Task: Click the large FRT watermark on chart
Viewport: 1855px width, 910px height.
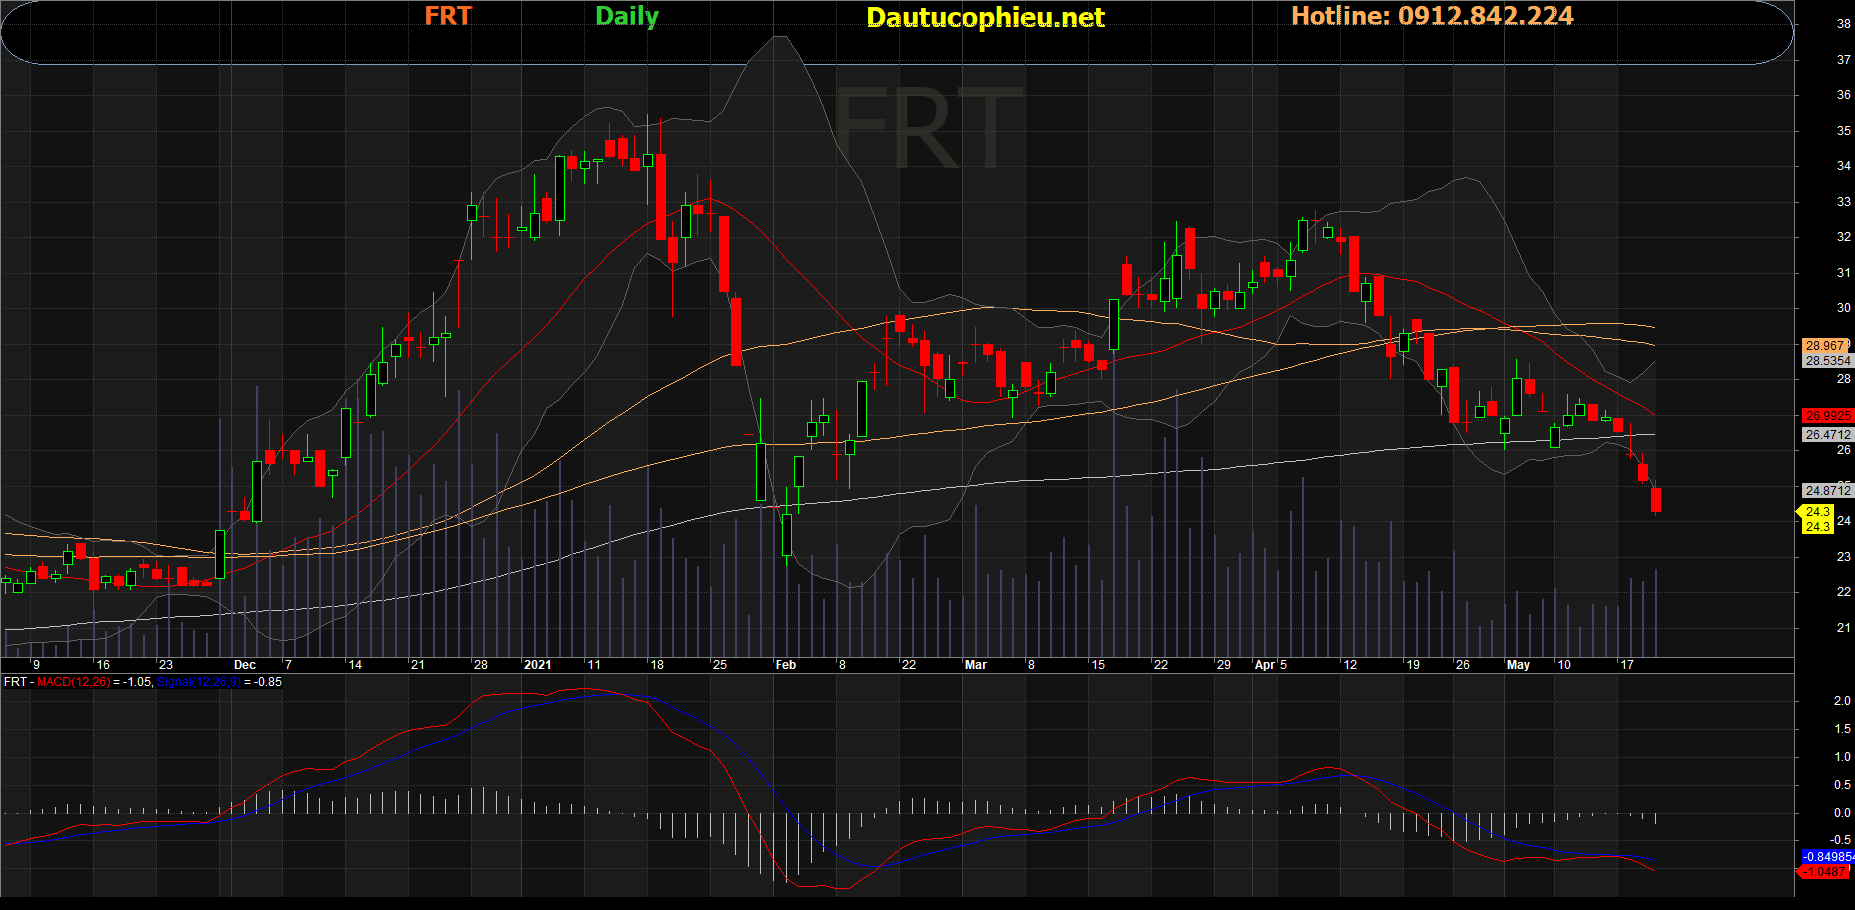Action: click(x=927, y=128)
